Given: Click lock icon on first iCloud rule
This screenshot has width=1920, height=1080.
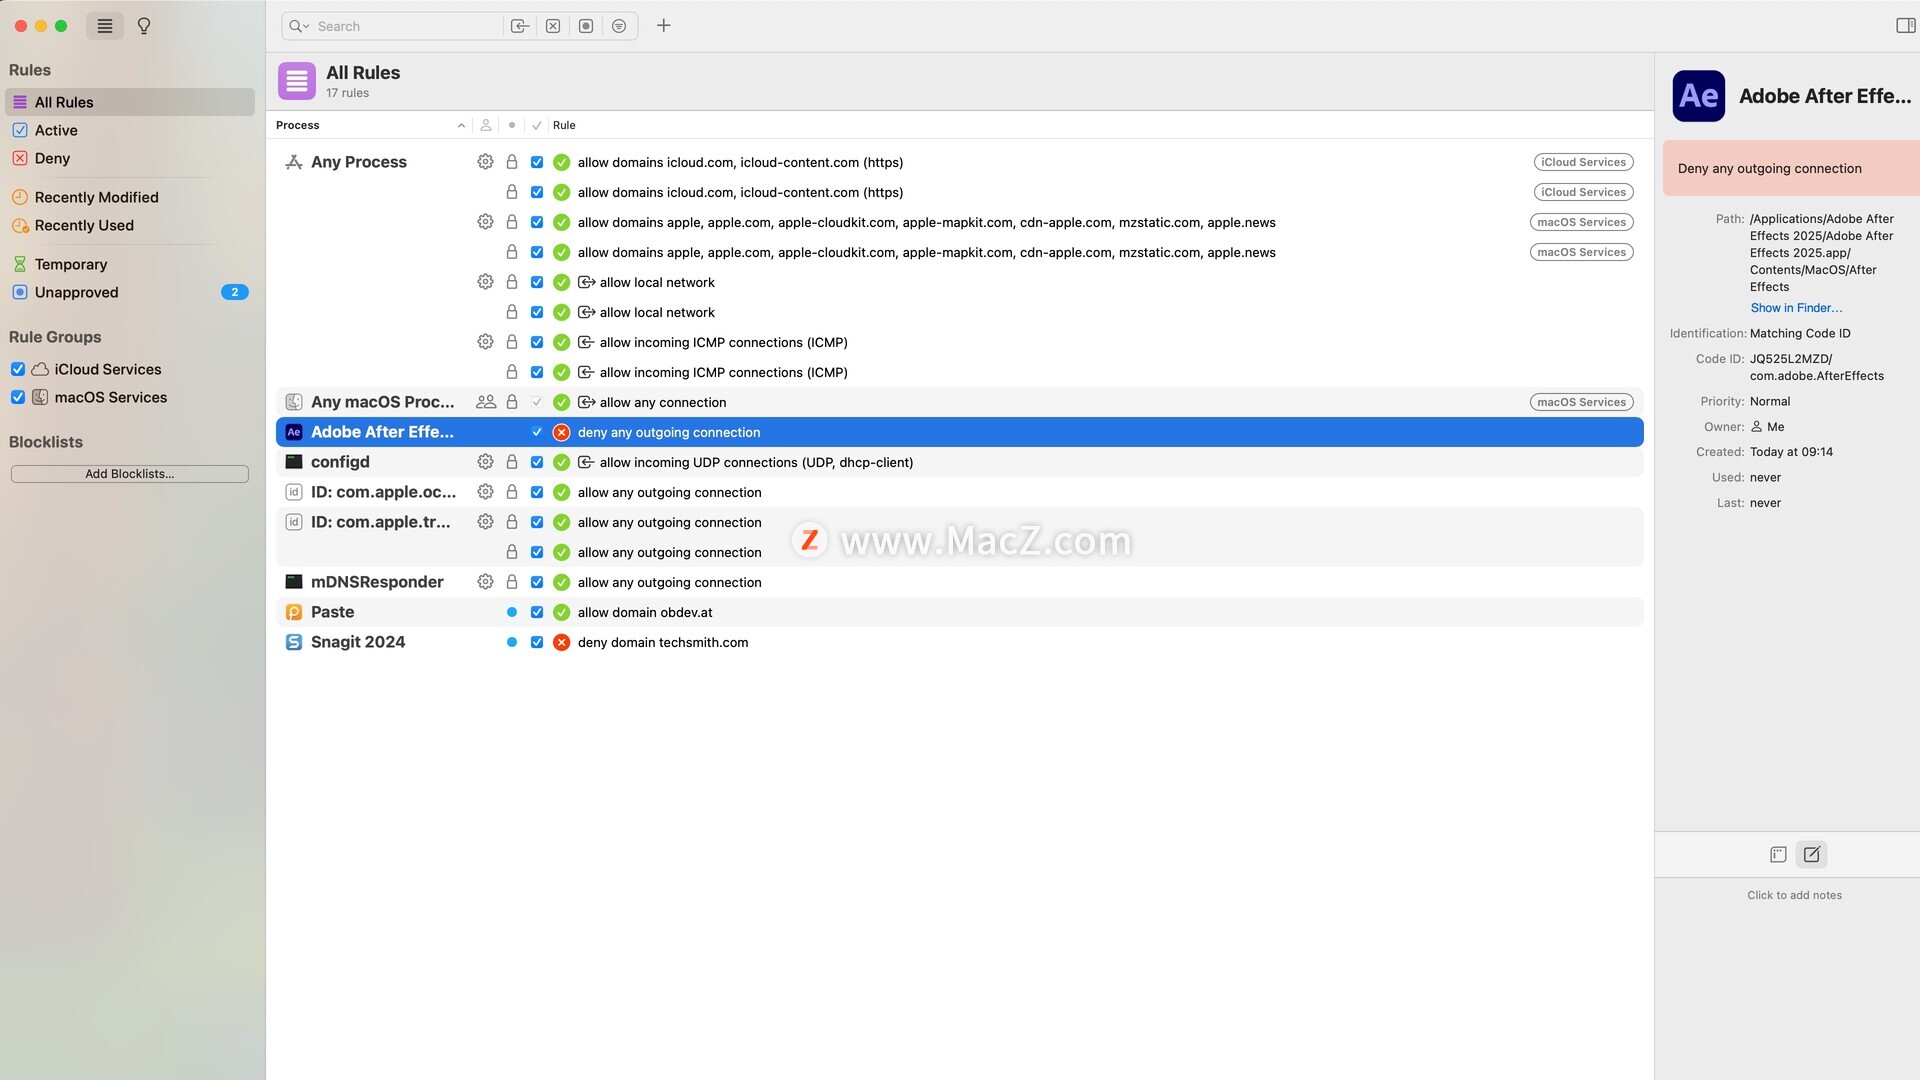Looking at the screenshot, I should pyautogui.click(x=512, y=162).
